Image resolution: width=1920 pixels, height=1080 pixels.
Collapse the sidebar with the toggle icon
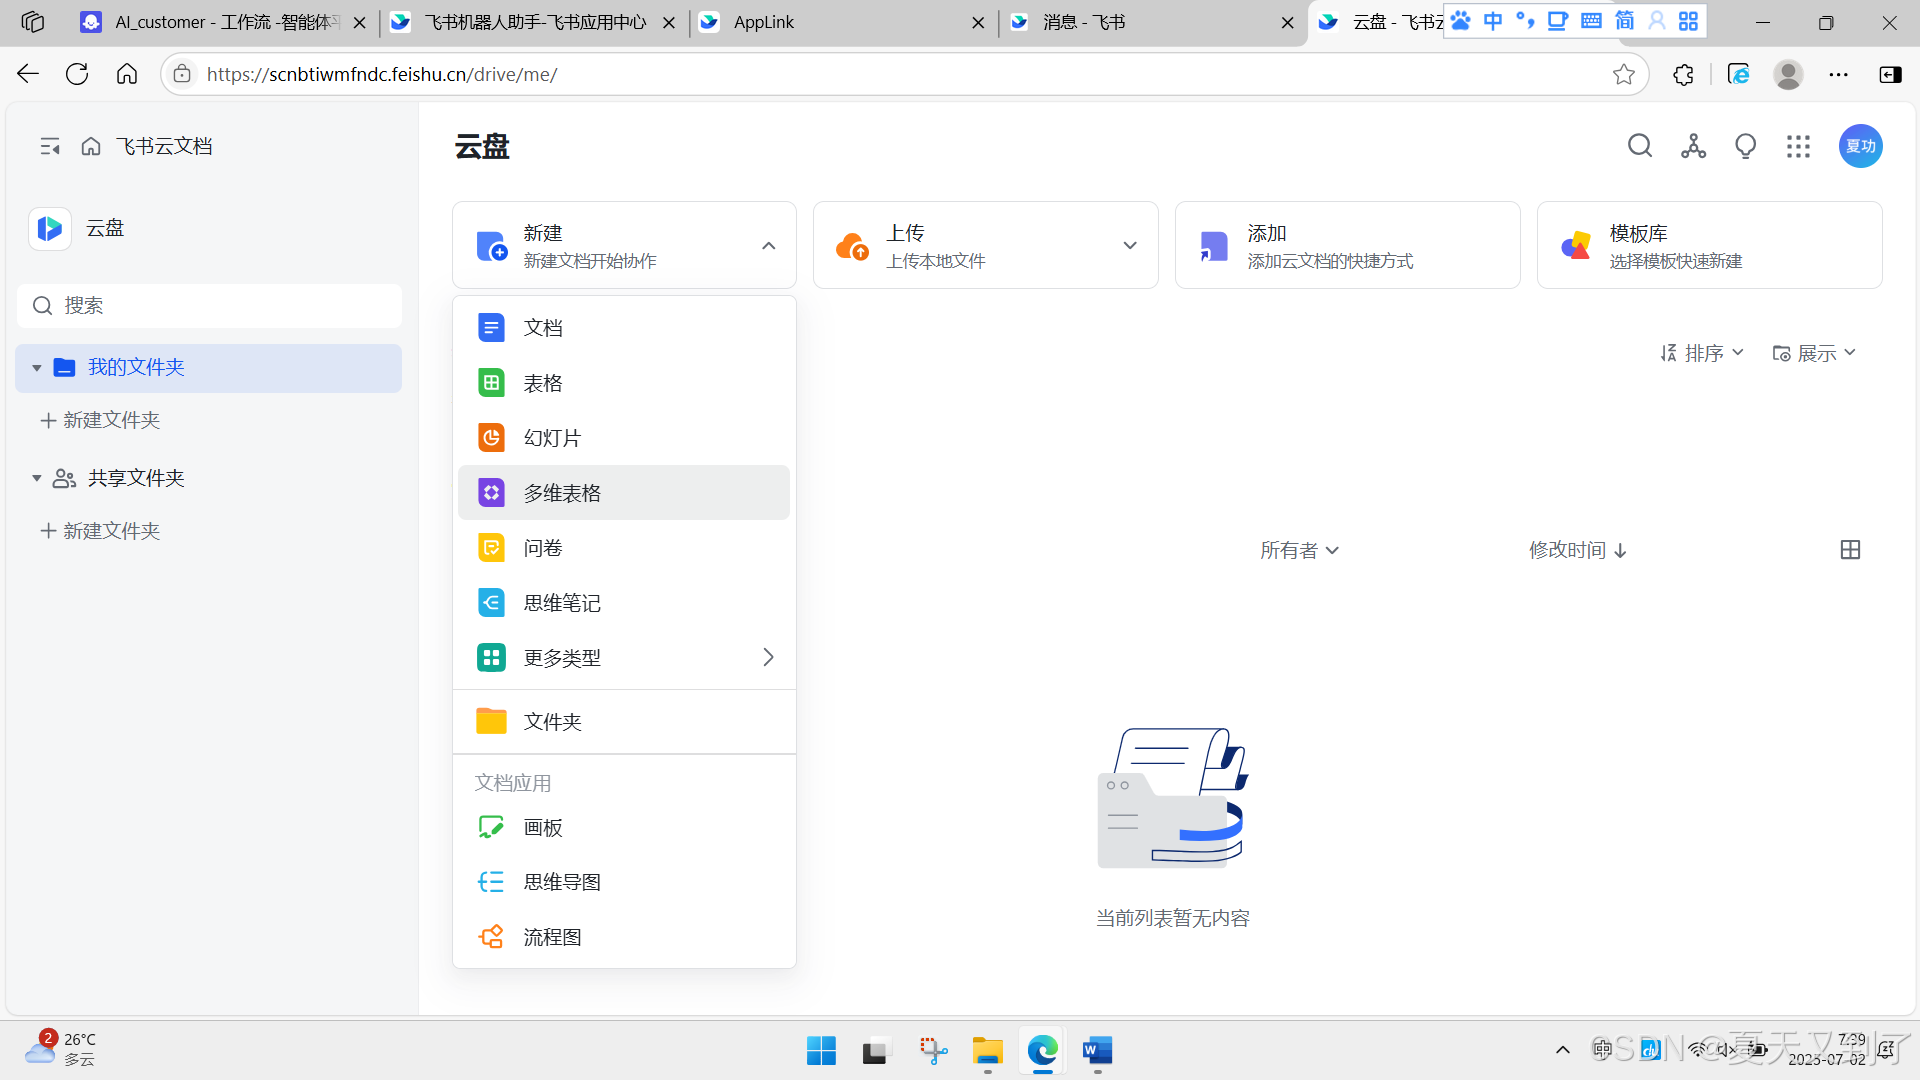(x=50, y=146)
